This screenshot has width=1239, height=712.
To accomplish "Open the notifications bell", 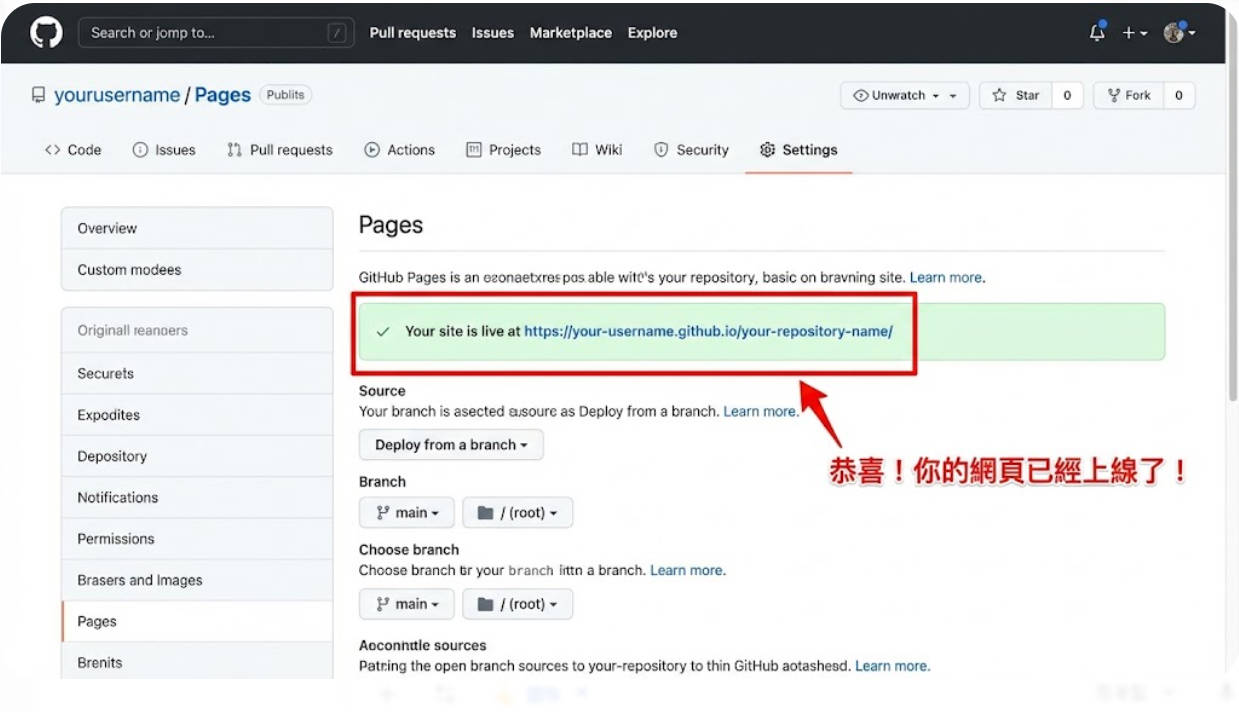I will tap(1095, 31).
